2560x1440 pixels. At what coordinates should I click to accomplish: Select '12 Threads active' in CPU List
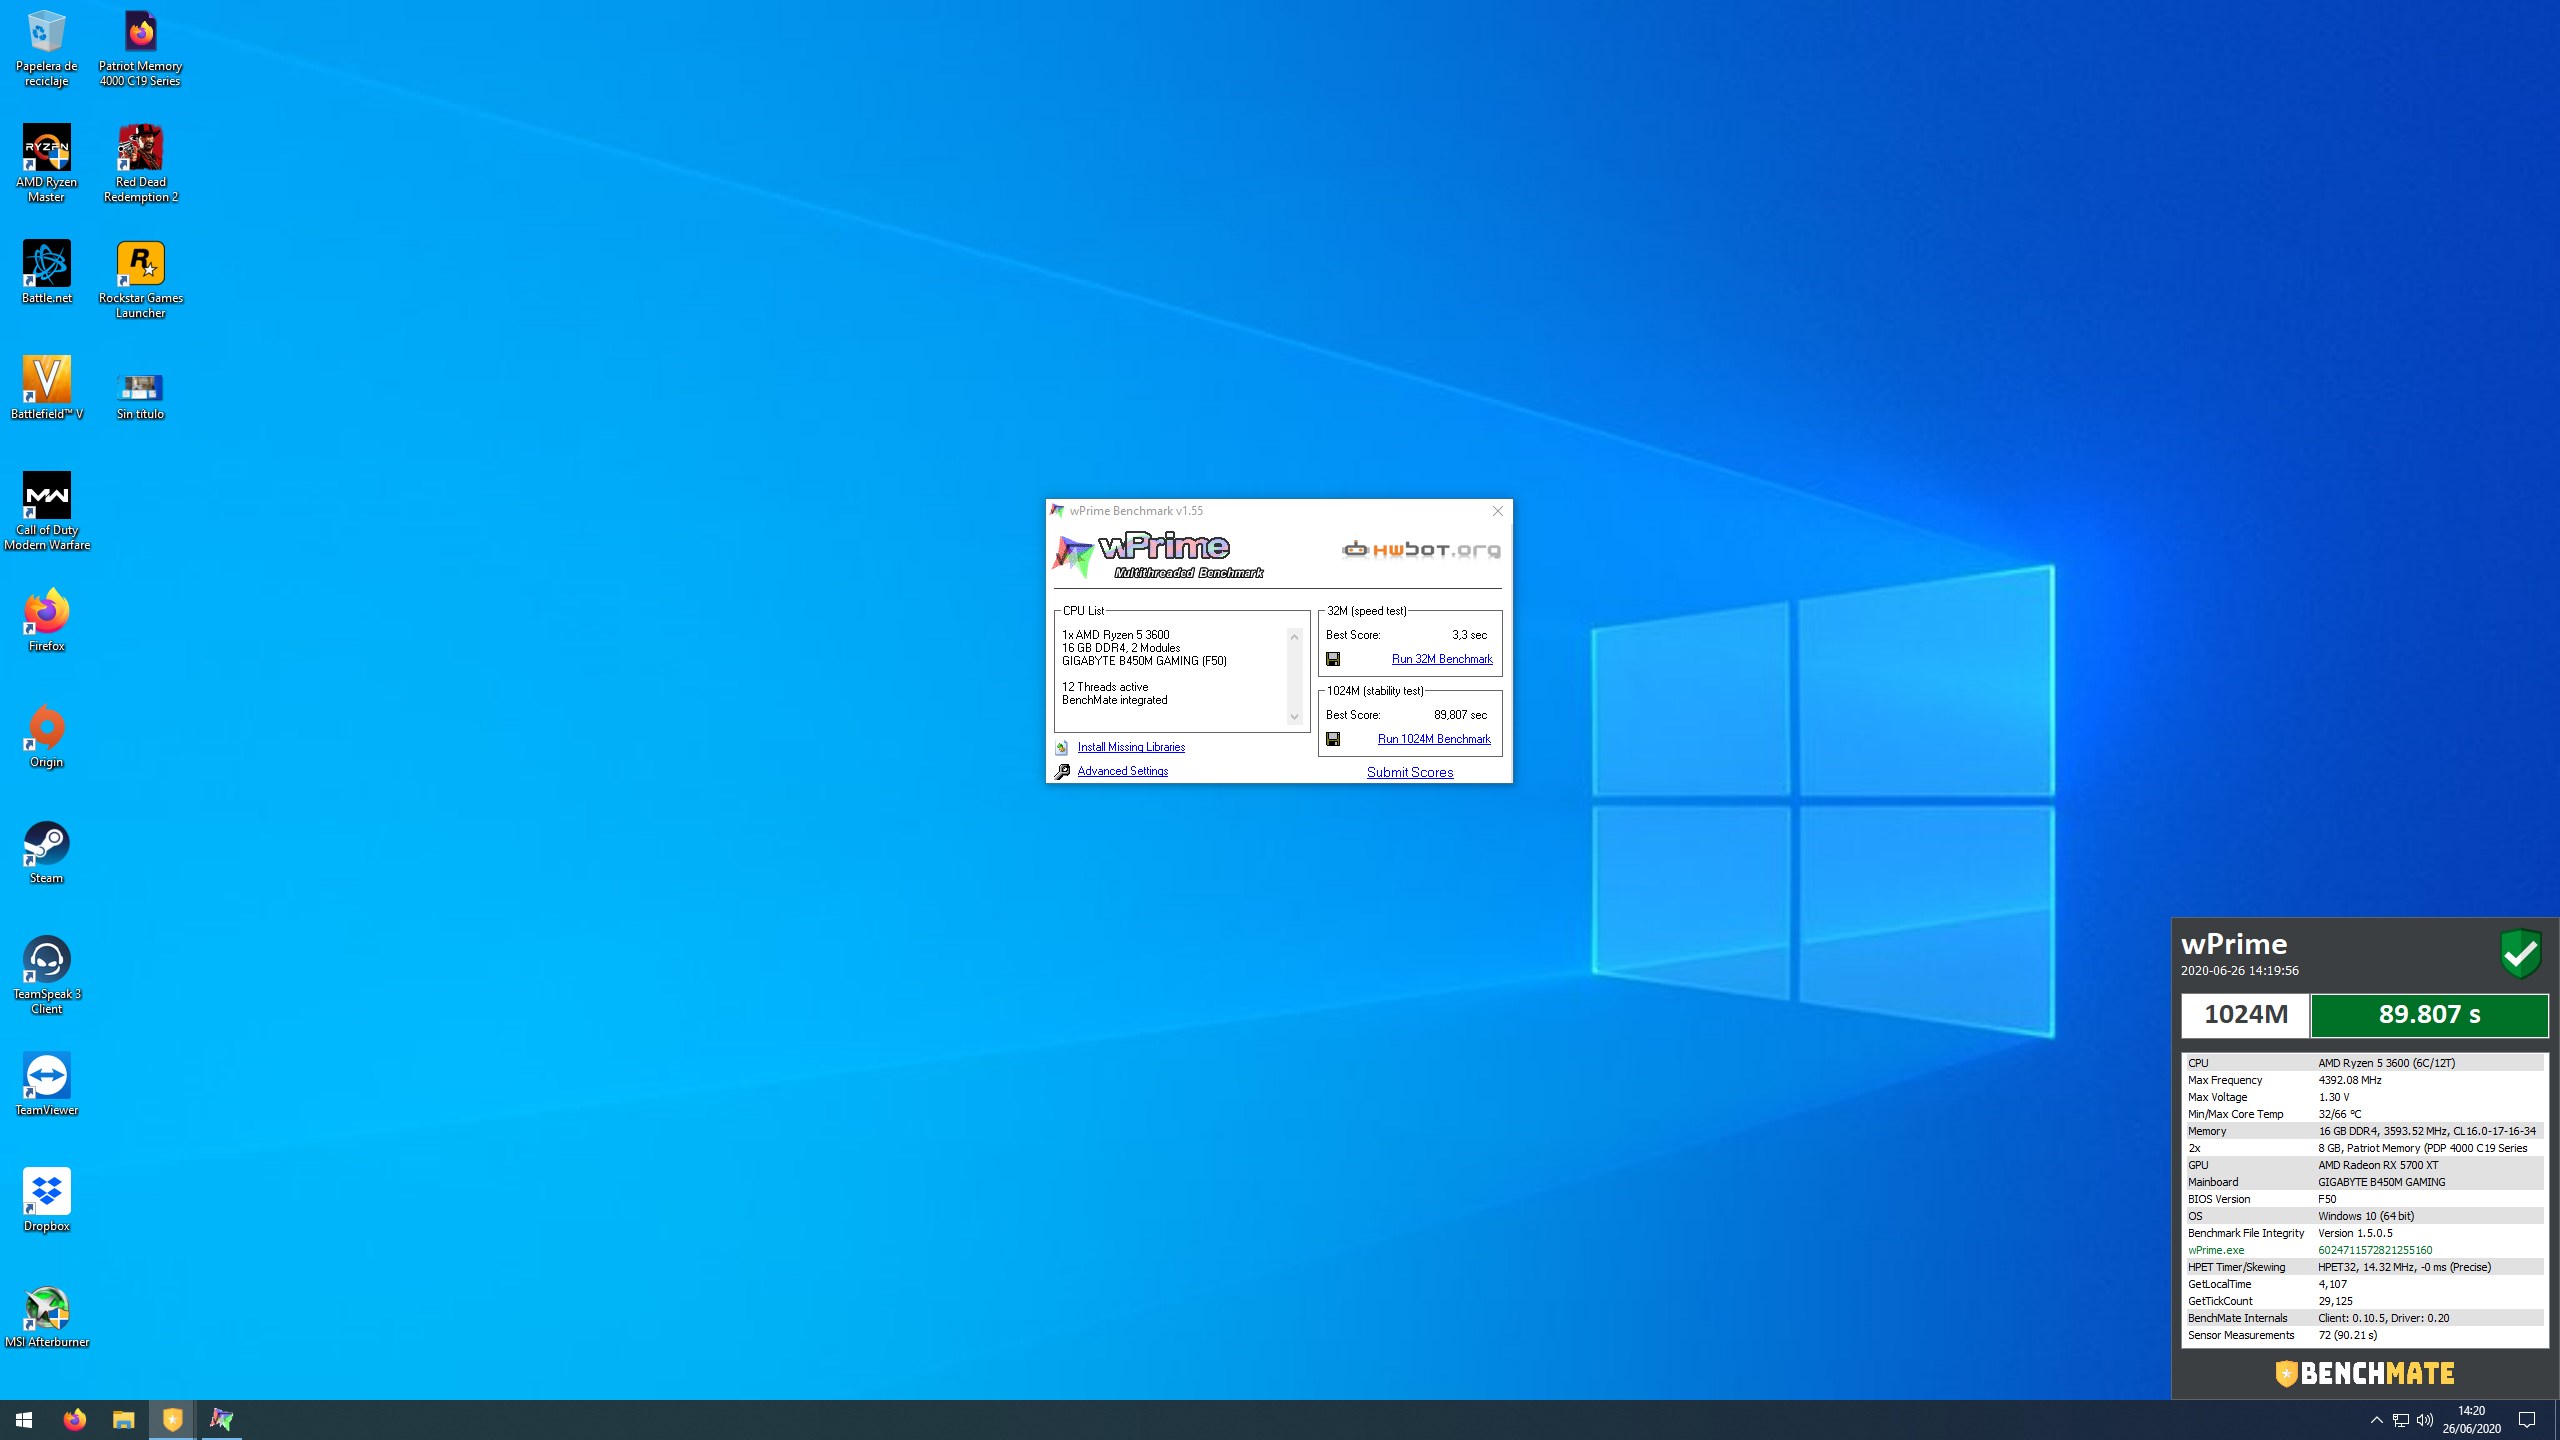[x=1105, y=687]
